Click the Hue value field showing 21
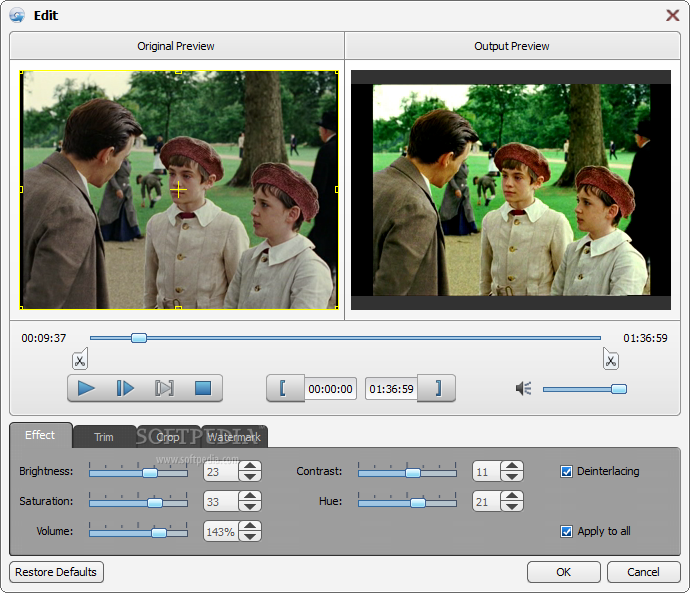 coord(486,501)
